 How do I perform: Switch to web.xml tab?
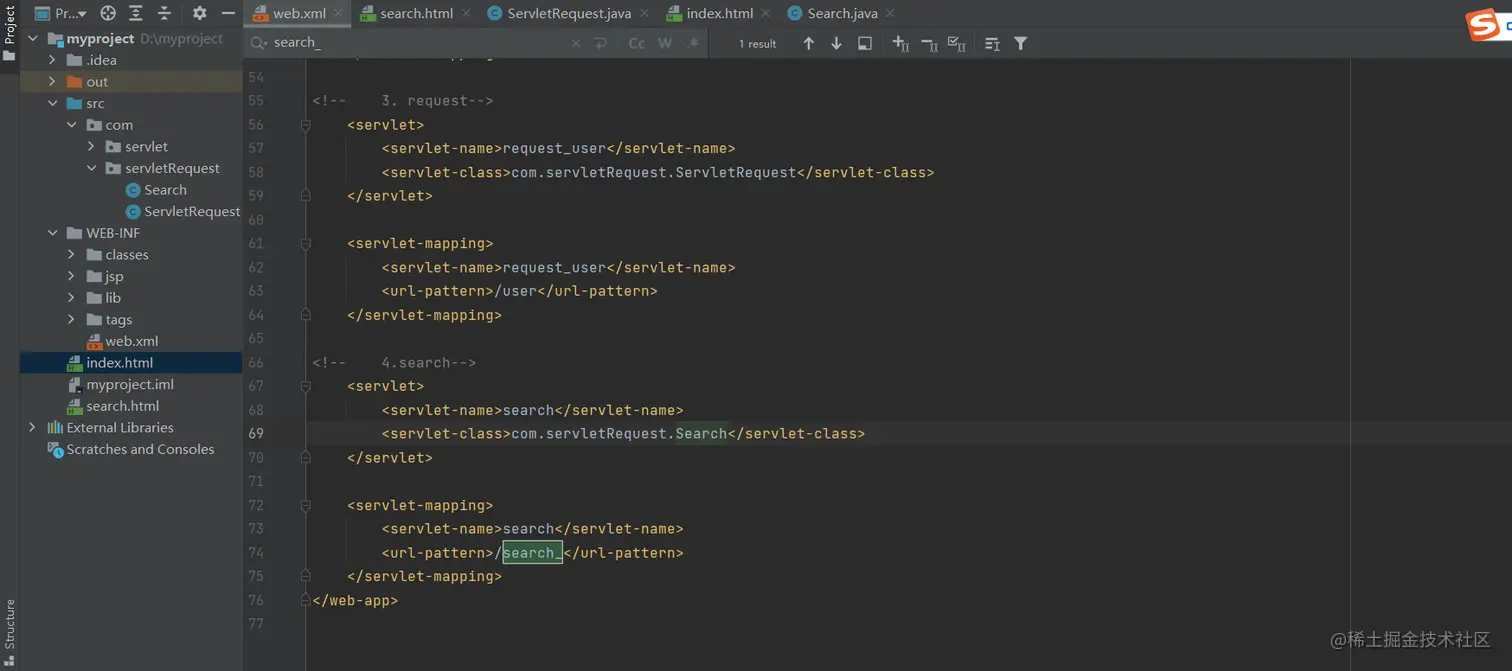click(299, 13)
